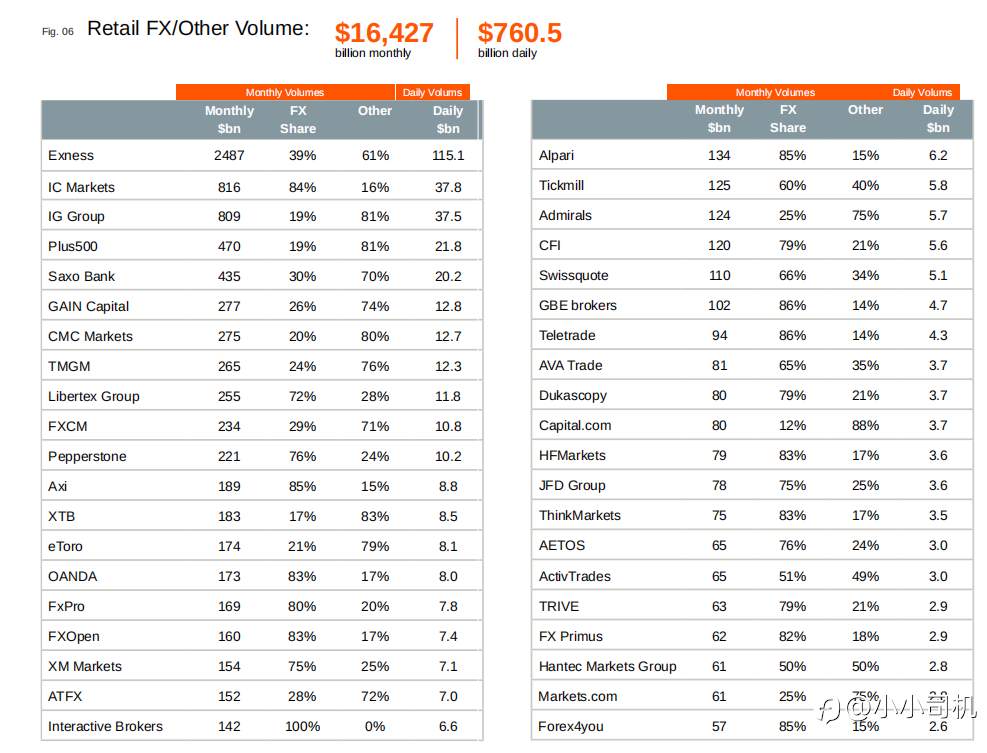
Task: Click the Interactive Brokers row label
Action: [x=105, y=727]
